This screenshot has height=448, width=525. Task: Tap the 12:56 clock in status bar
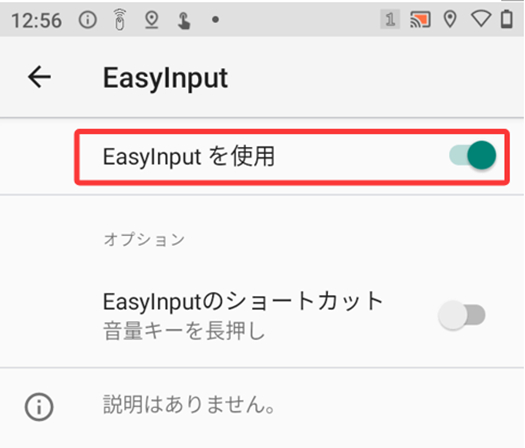point(36,20)
